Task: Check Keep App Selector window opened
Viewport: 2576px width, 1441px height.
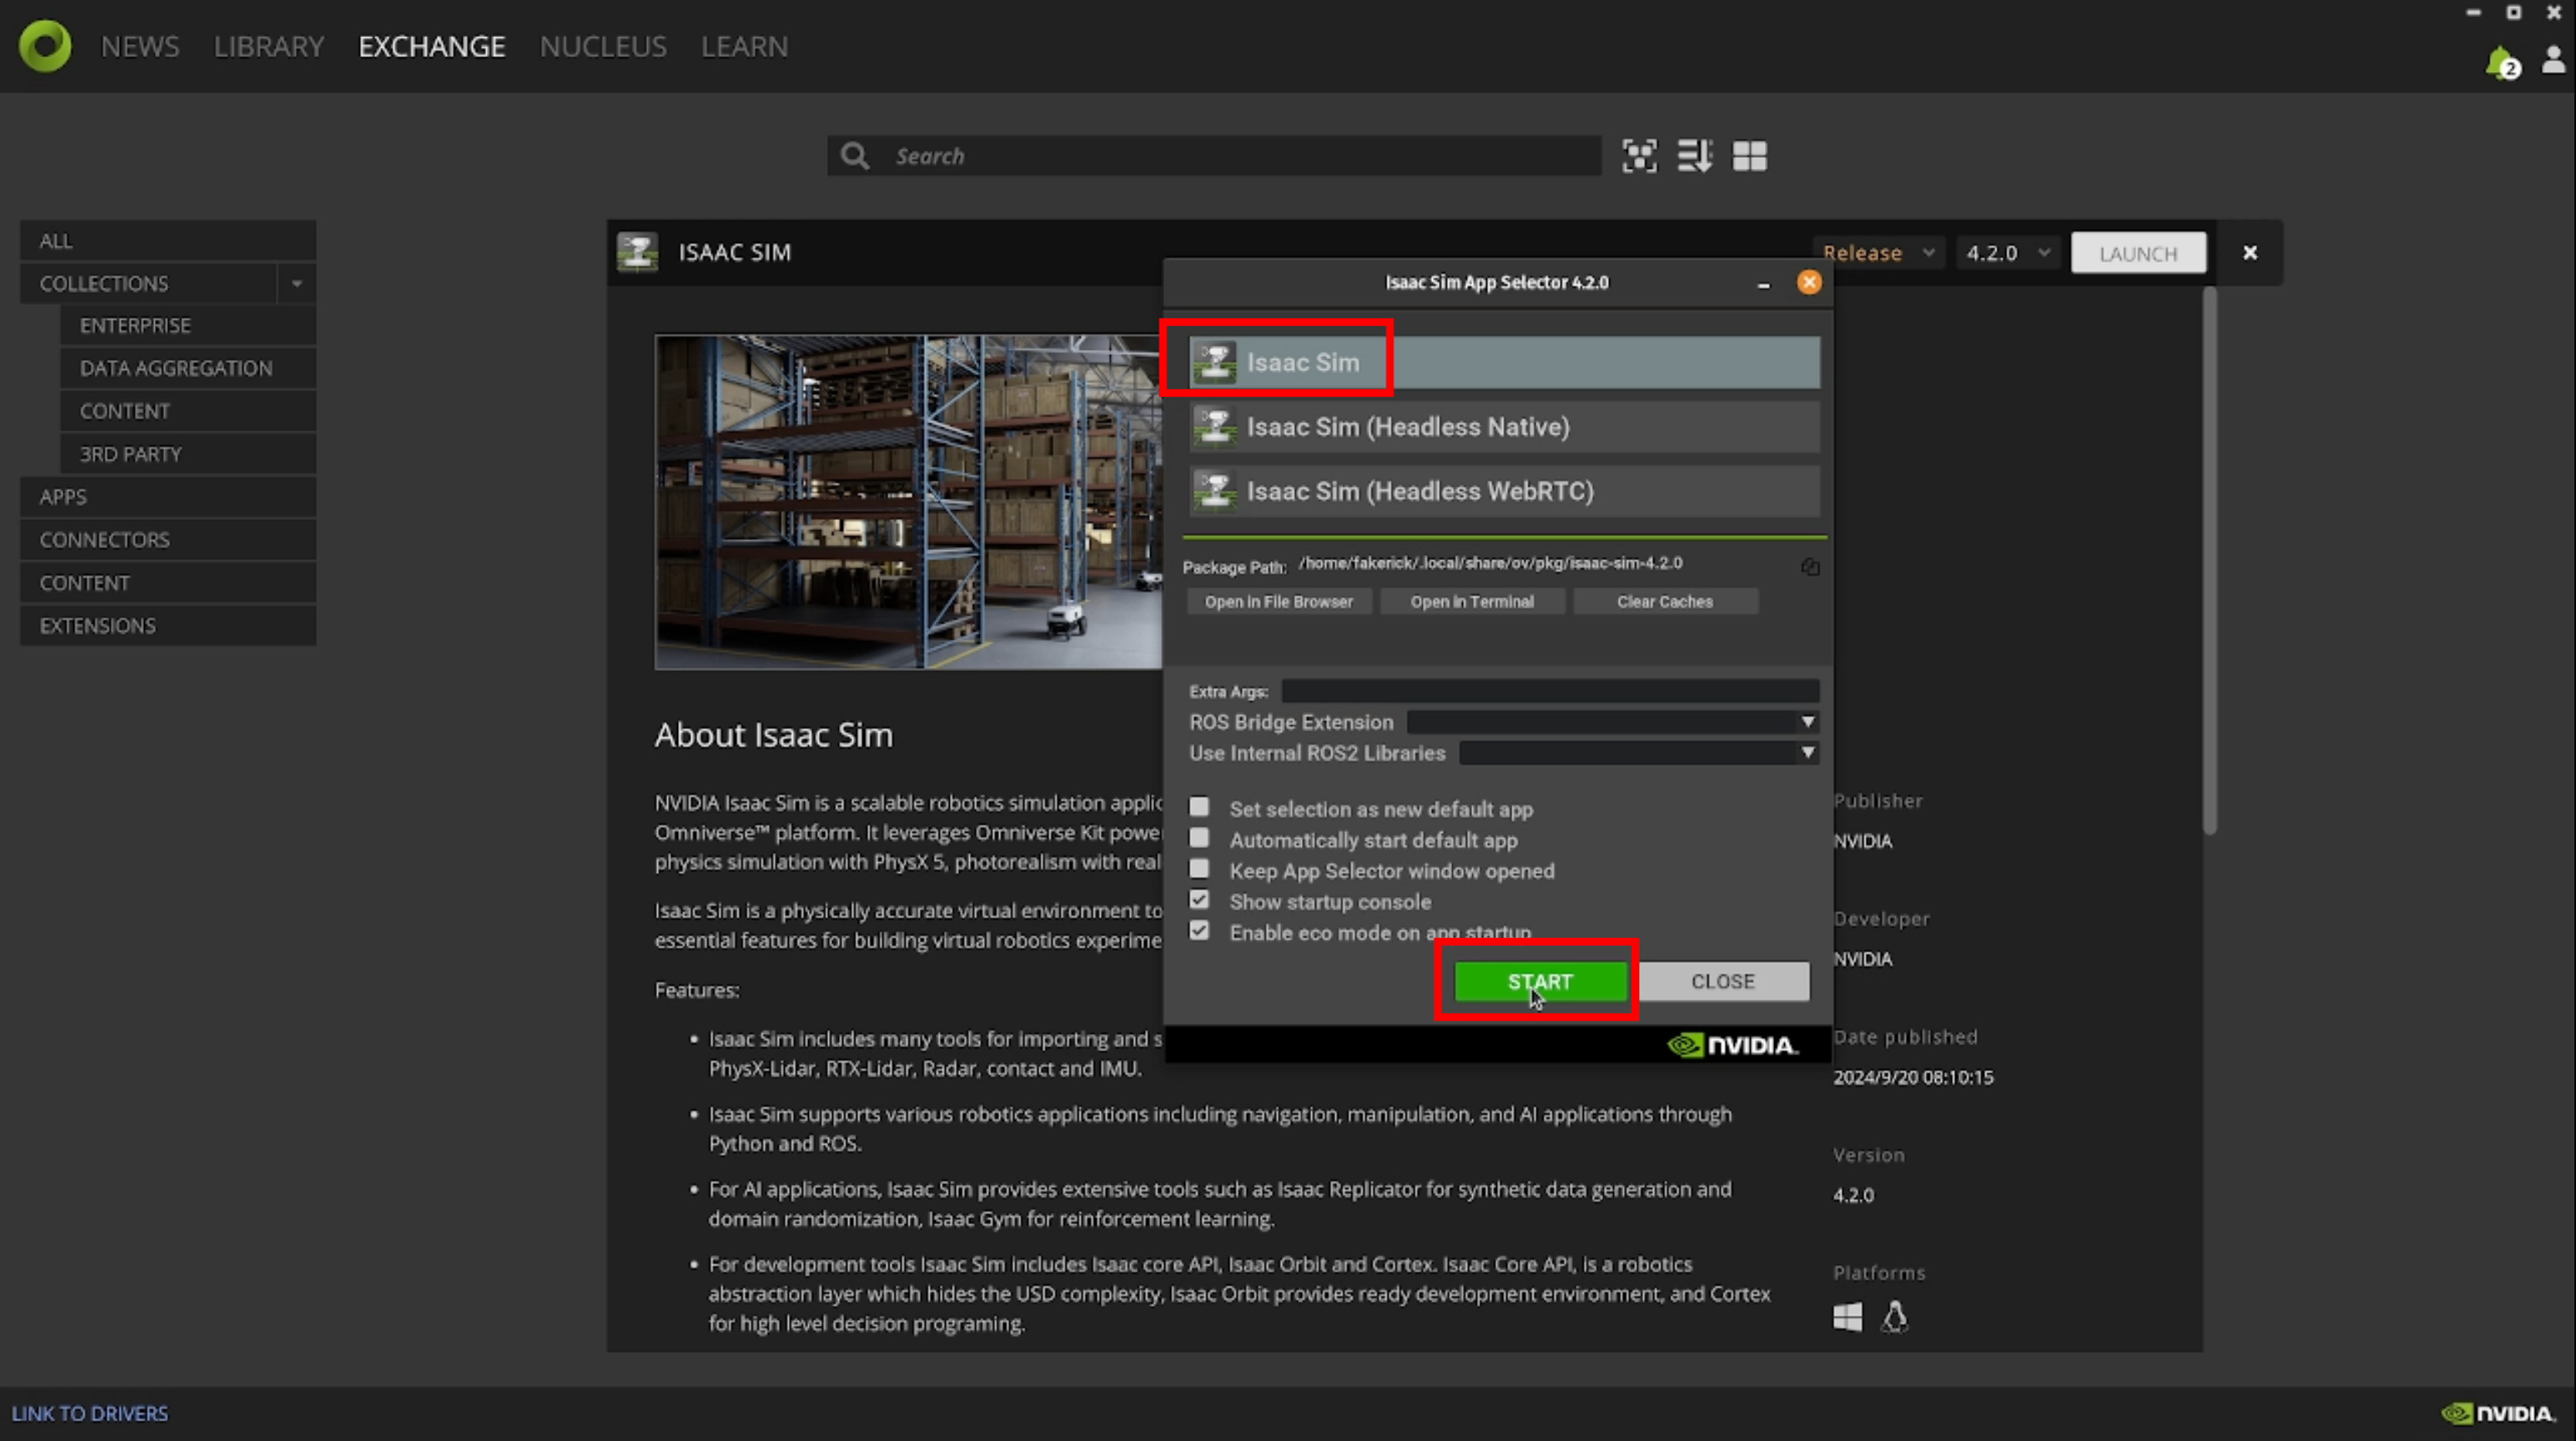Action: (x=1199, y=869)
